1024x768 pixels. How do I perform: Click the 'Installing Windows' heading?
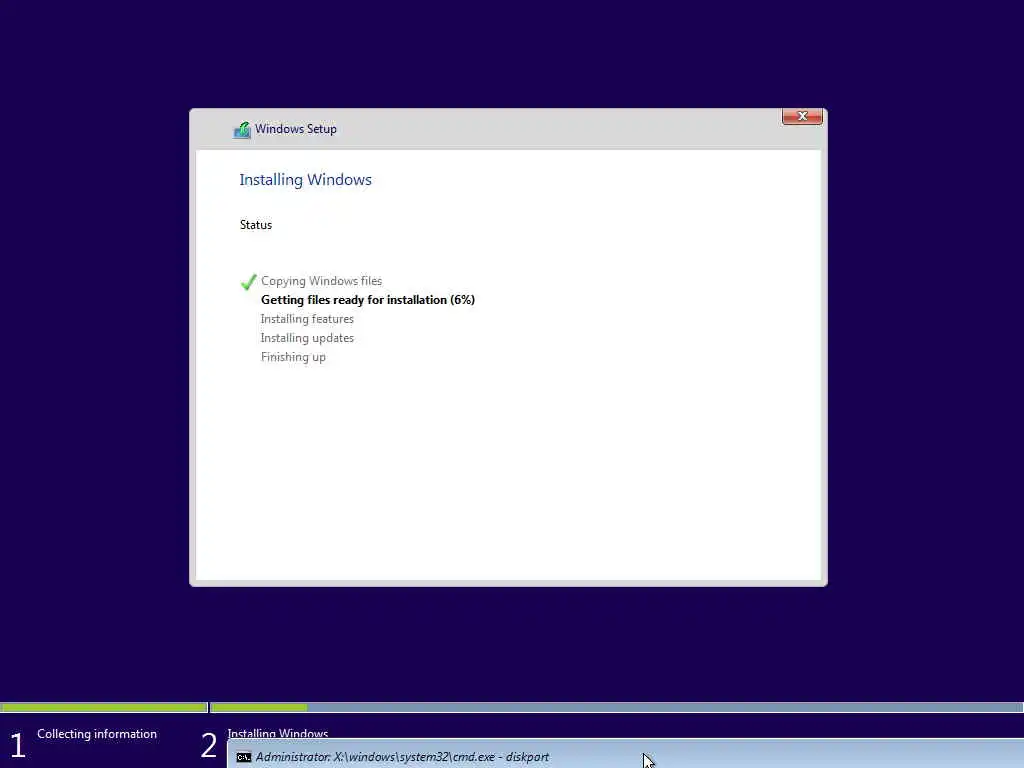click(x=305, y=180)
